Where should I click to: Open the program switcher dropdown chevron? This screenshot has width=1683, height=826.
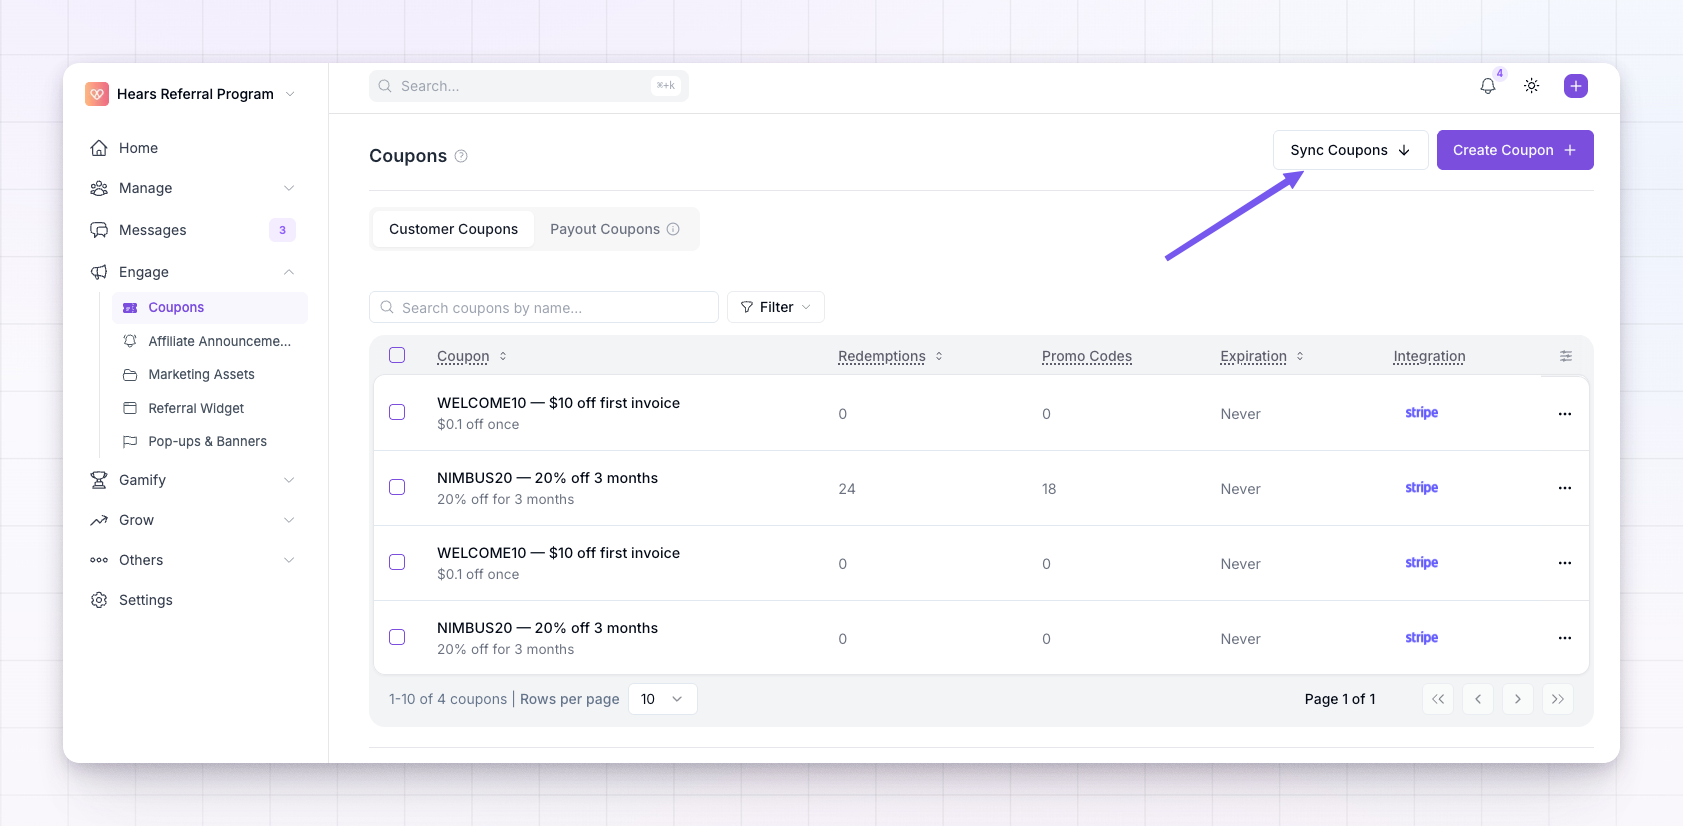pos(290,94)
